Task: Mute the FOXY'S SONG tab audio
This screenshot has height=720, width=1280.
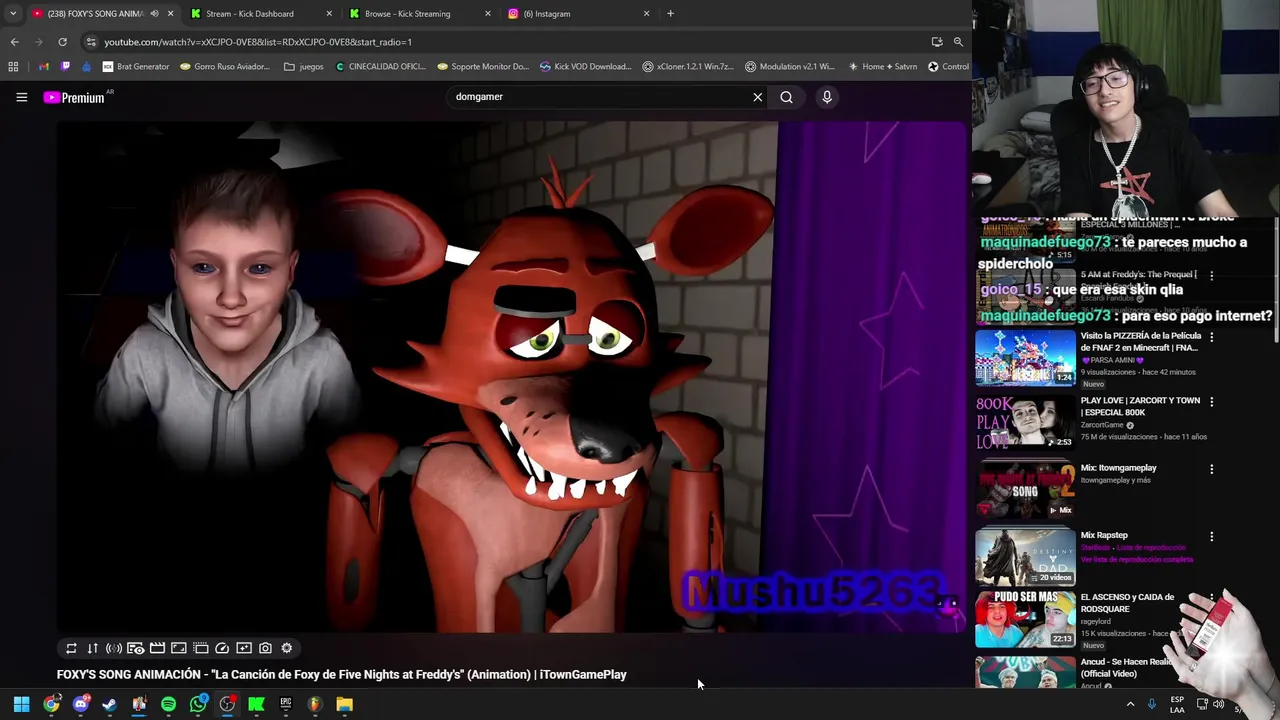Action: pos(154,14)
